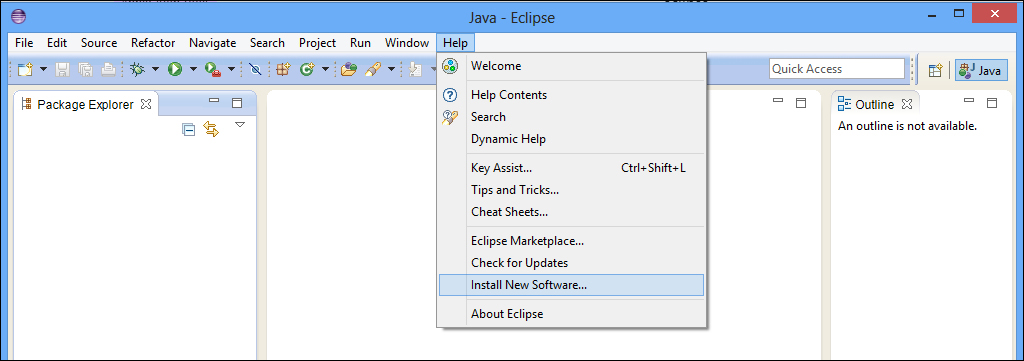
Task: Open the Source menu
Action: tap(99, 43)
